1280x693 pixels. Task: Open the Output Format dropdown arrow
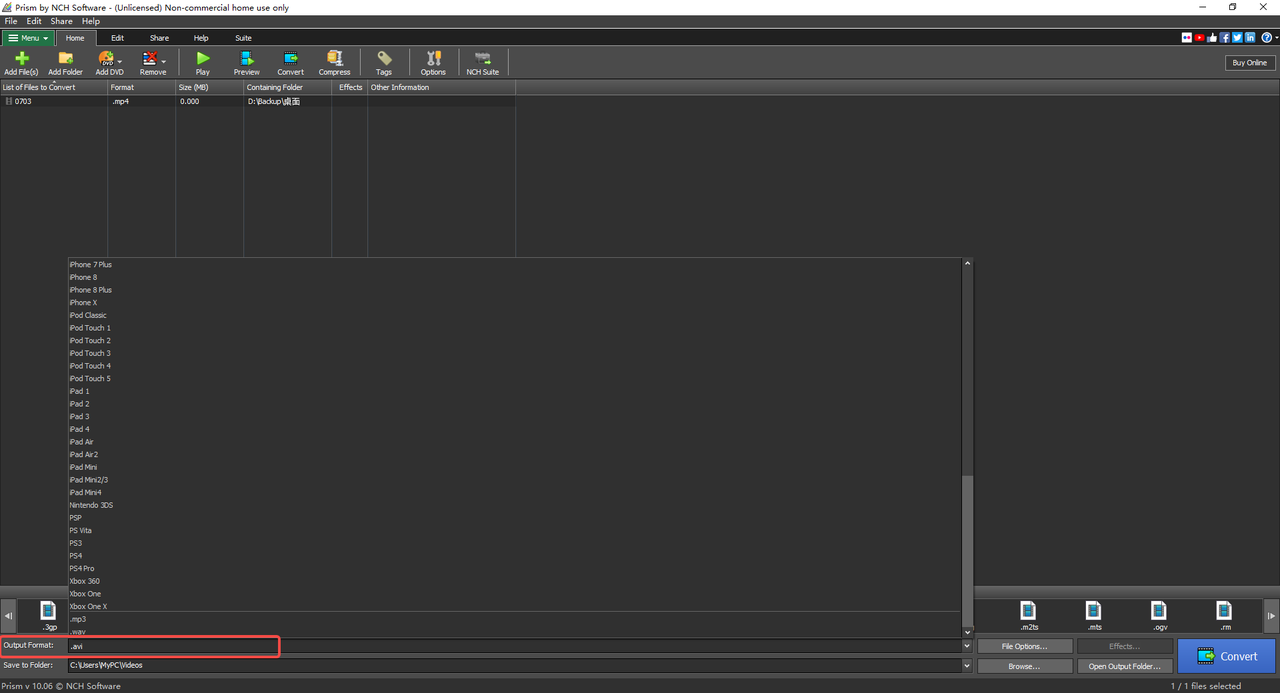point(967,646)
